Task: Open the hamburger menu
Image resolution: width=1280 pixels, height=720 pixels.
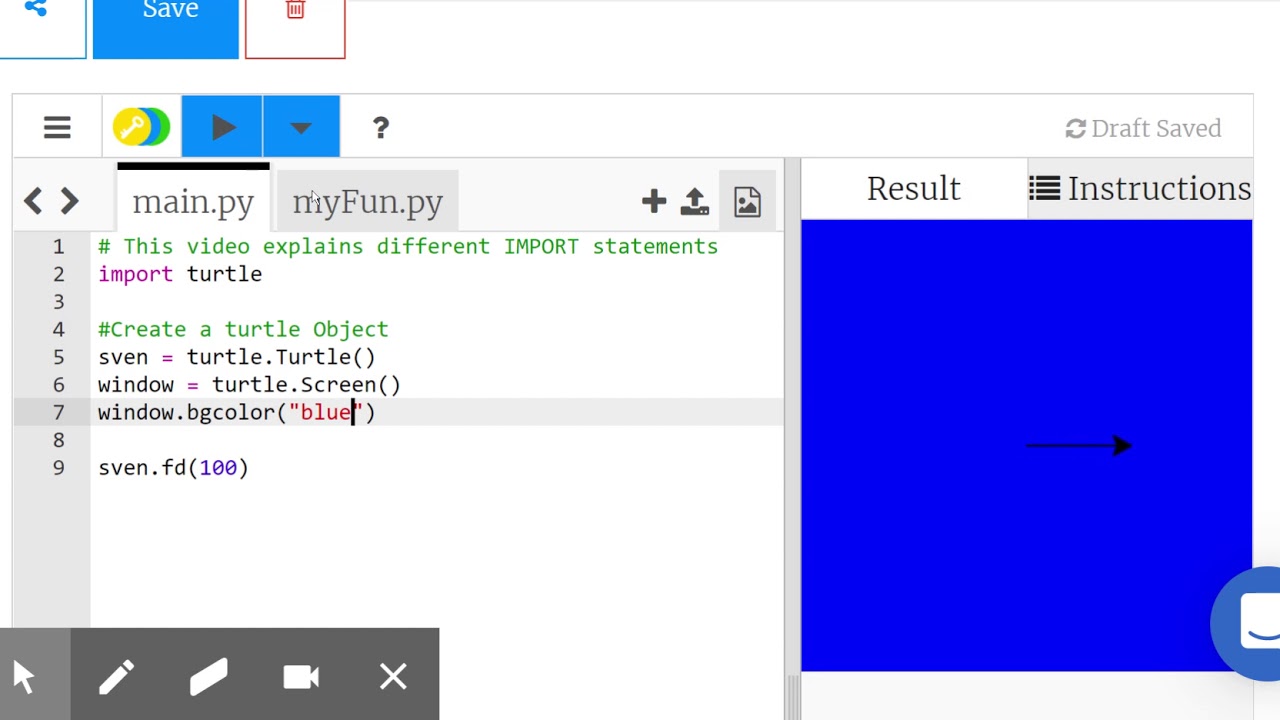Action: pos(57,128)
